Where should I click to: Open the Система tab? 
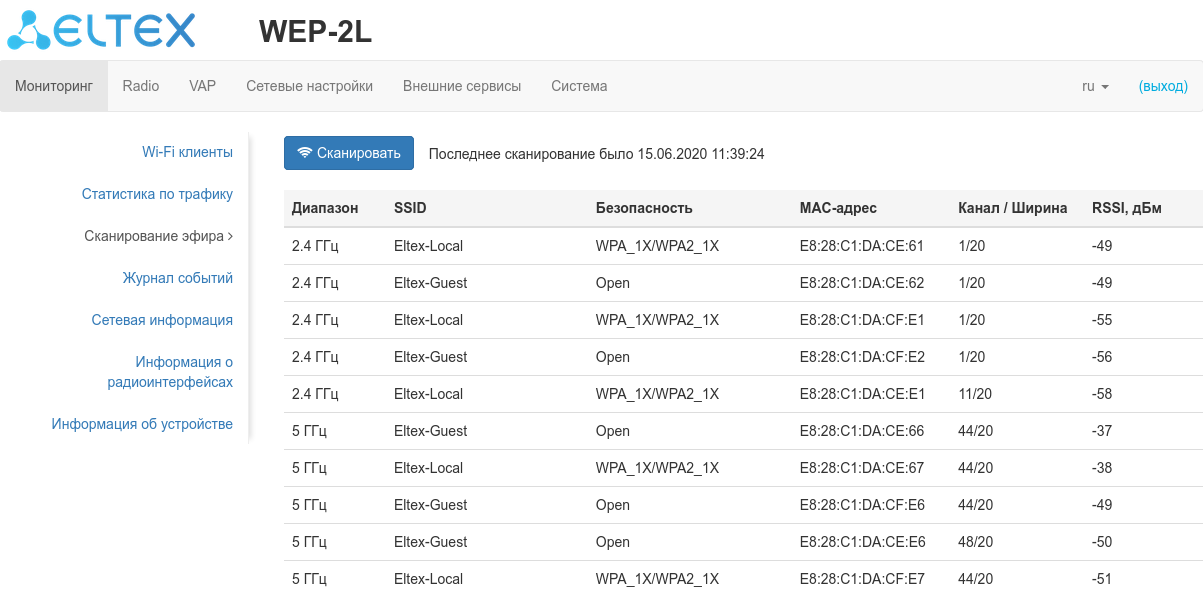coord(579,86)
